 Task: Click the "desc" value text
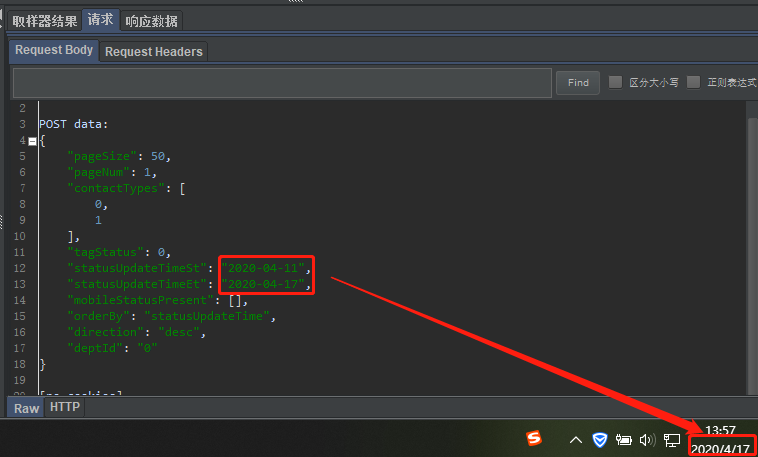[179, 332]
